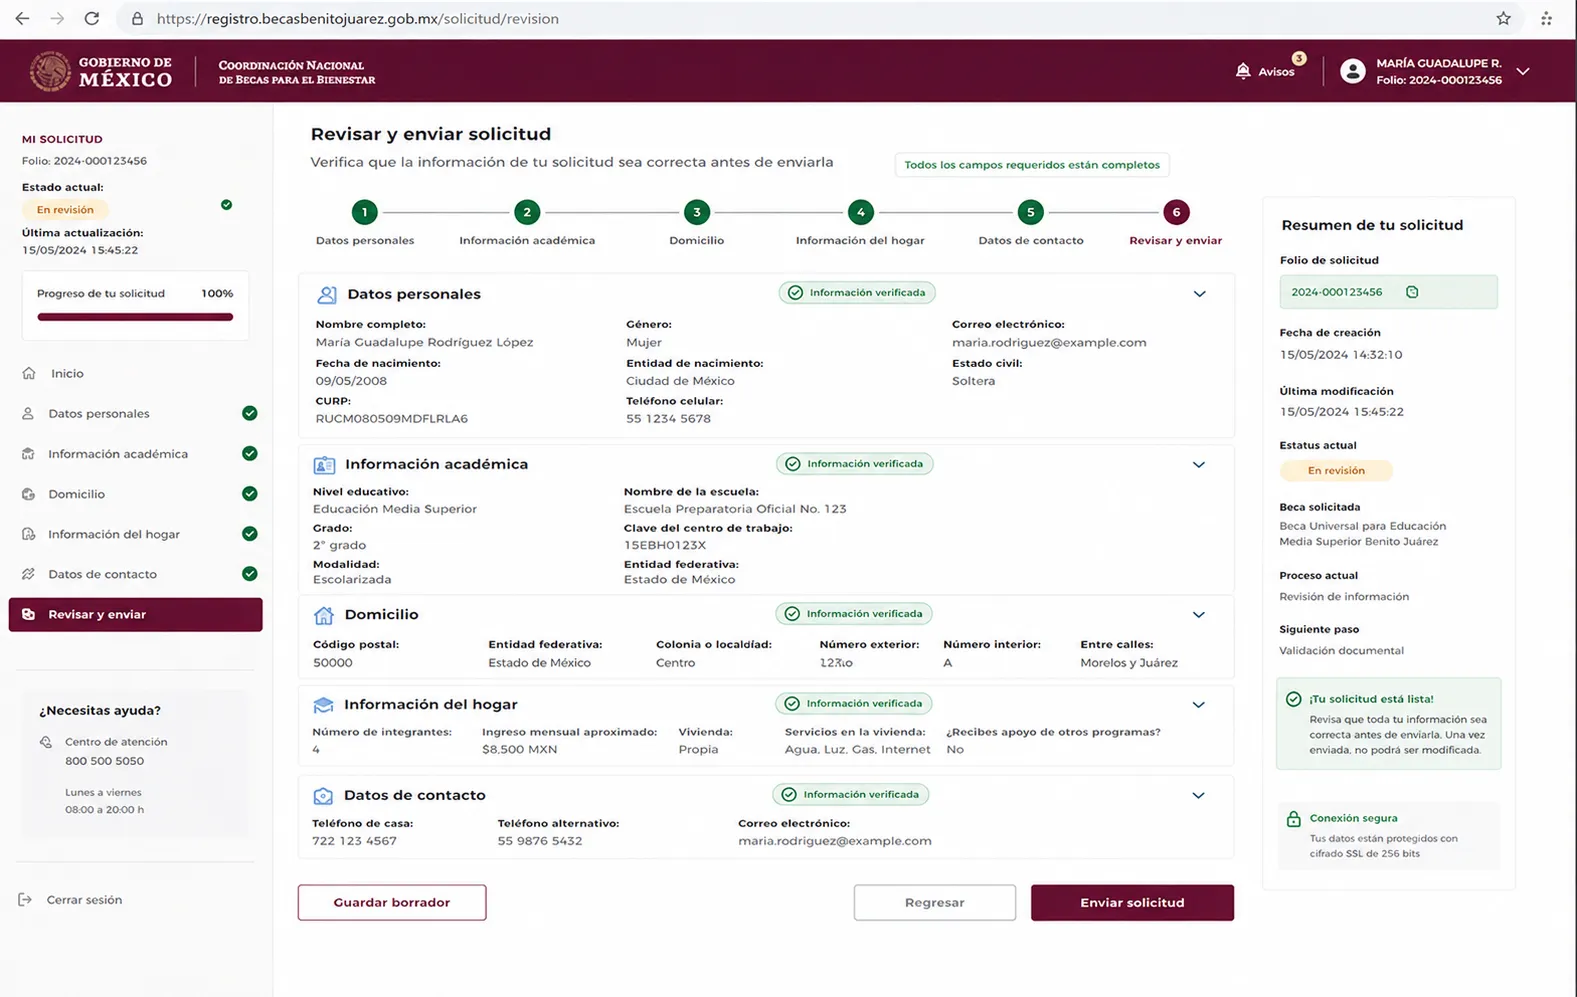Click folio field 2024-000123456 in summary
The height and width of the screenshot is (997, 1577).
pos(1388,292)
